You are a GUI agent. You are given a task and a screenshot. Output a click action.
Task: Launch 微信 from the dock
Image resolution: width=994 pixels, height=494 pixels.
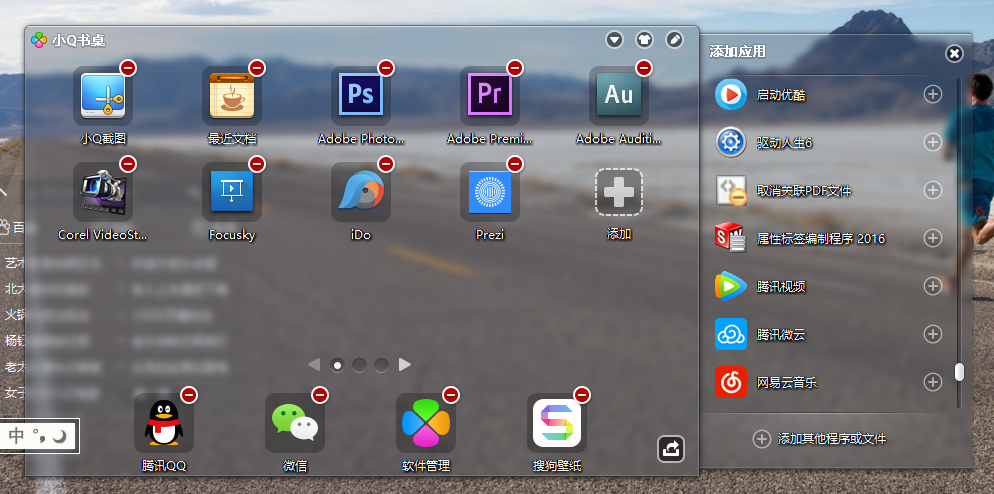coord(295,423)
